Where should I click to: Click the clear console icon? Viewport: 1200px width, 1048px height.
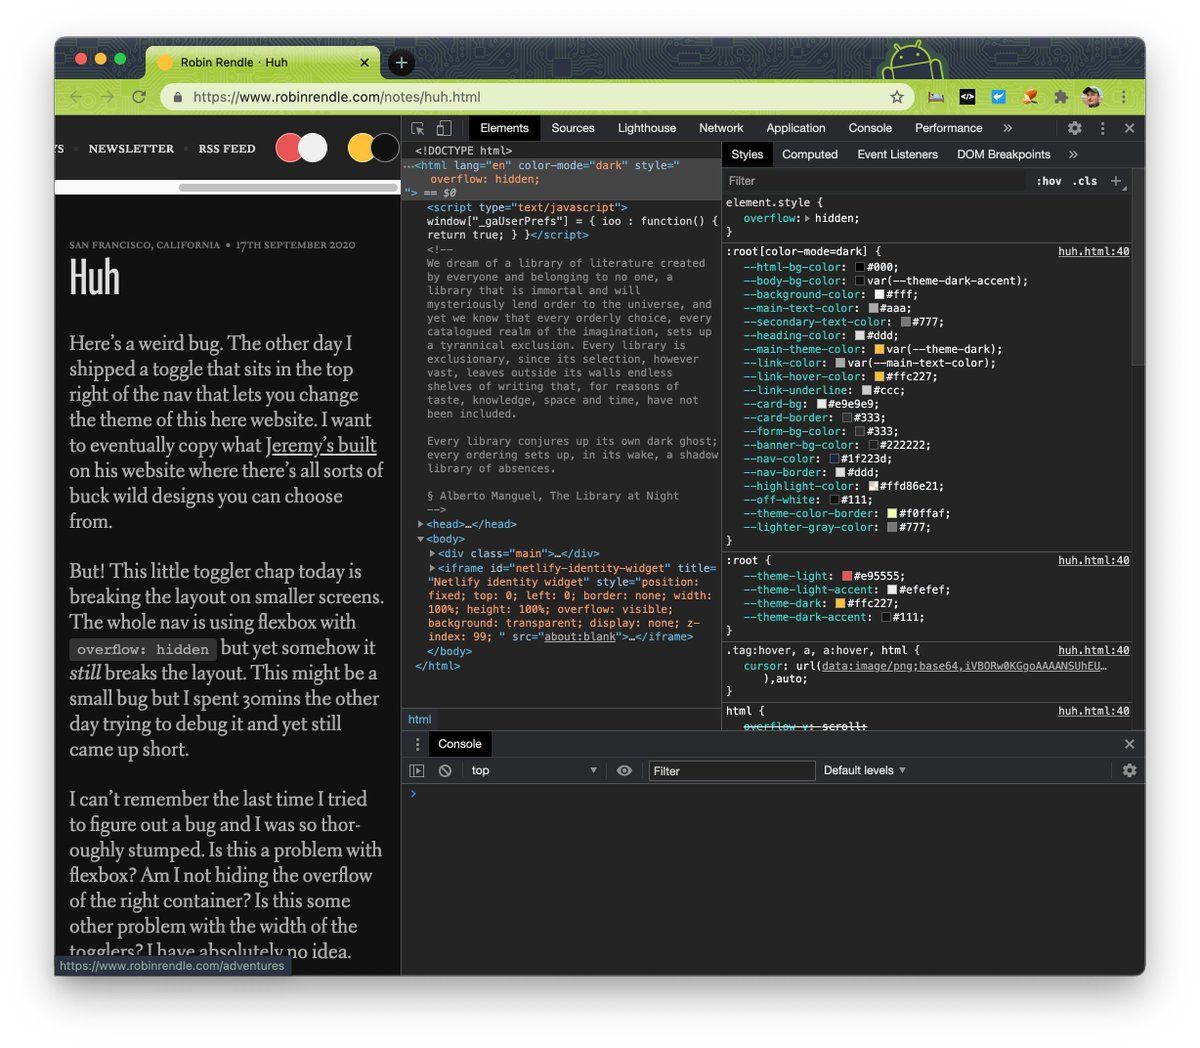pyautogui.click(x=445, y=771)
